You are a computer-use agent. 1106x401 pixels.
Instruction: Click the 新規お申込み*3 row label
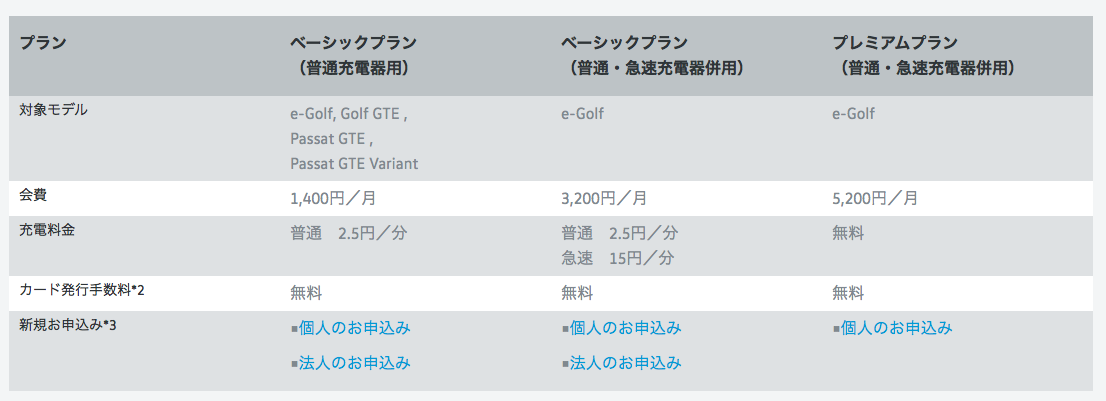68,325
